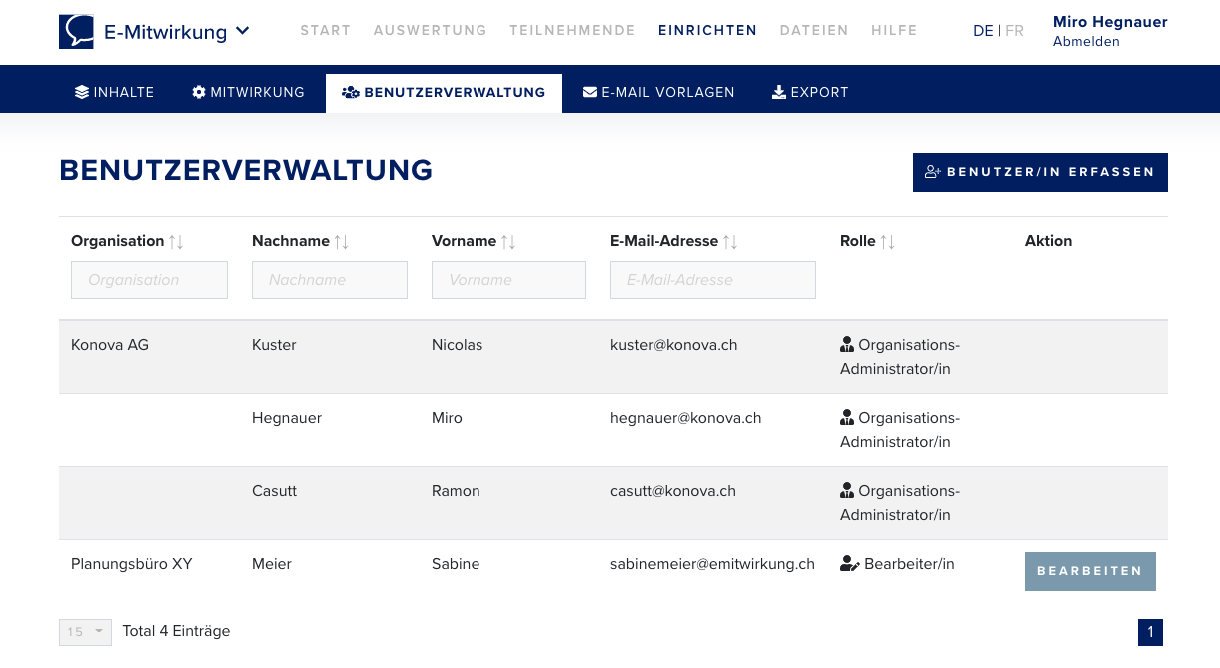Sort table by Vorname arrows
This screenshot has width=1220, height=668.
(x=509, y=242)
